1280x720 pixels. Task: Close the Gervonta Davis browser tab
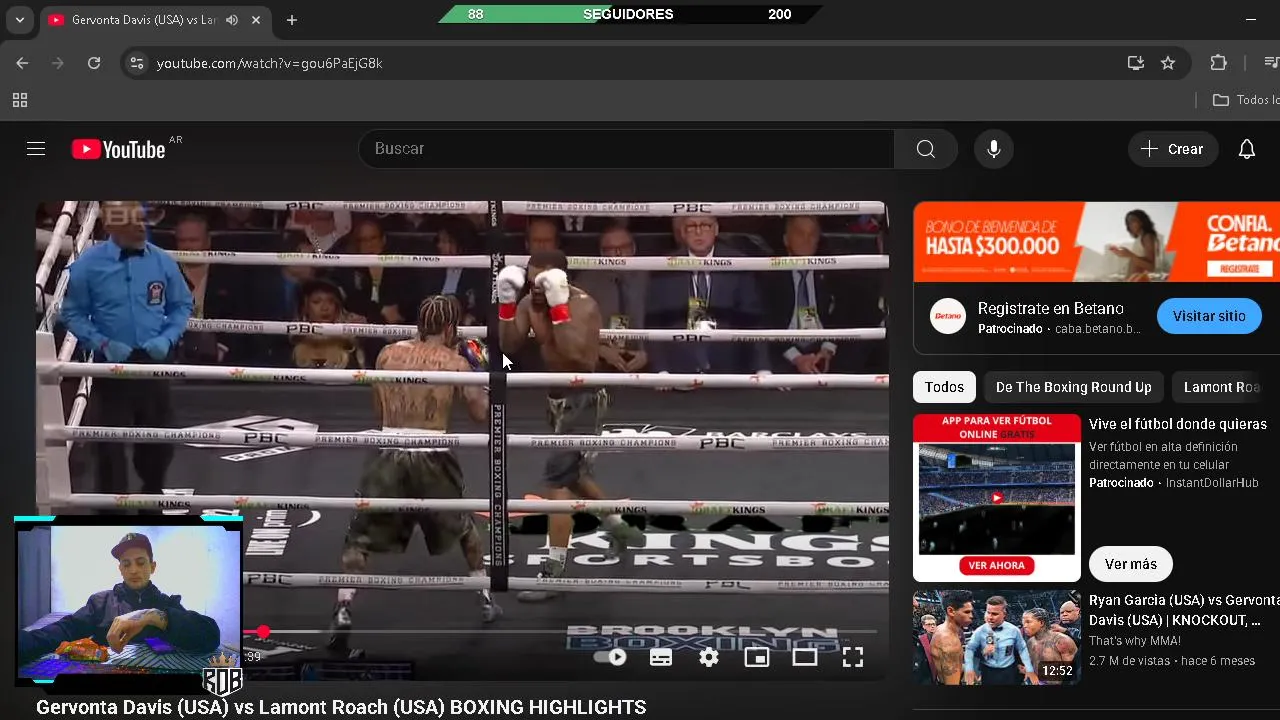(256, 20)
